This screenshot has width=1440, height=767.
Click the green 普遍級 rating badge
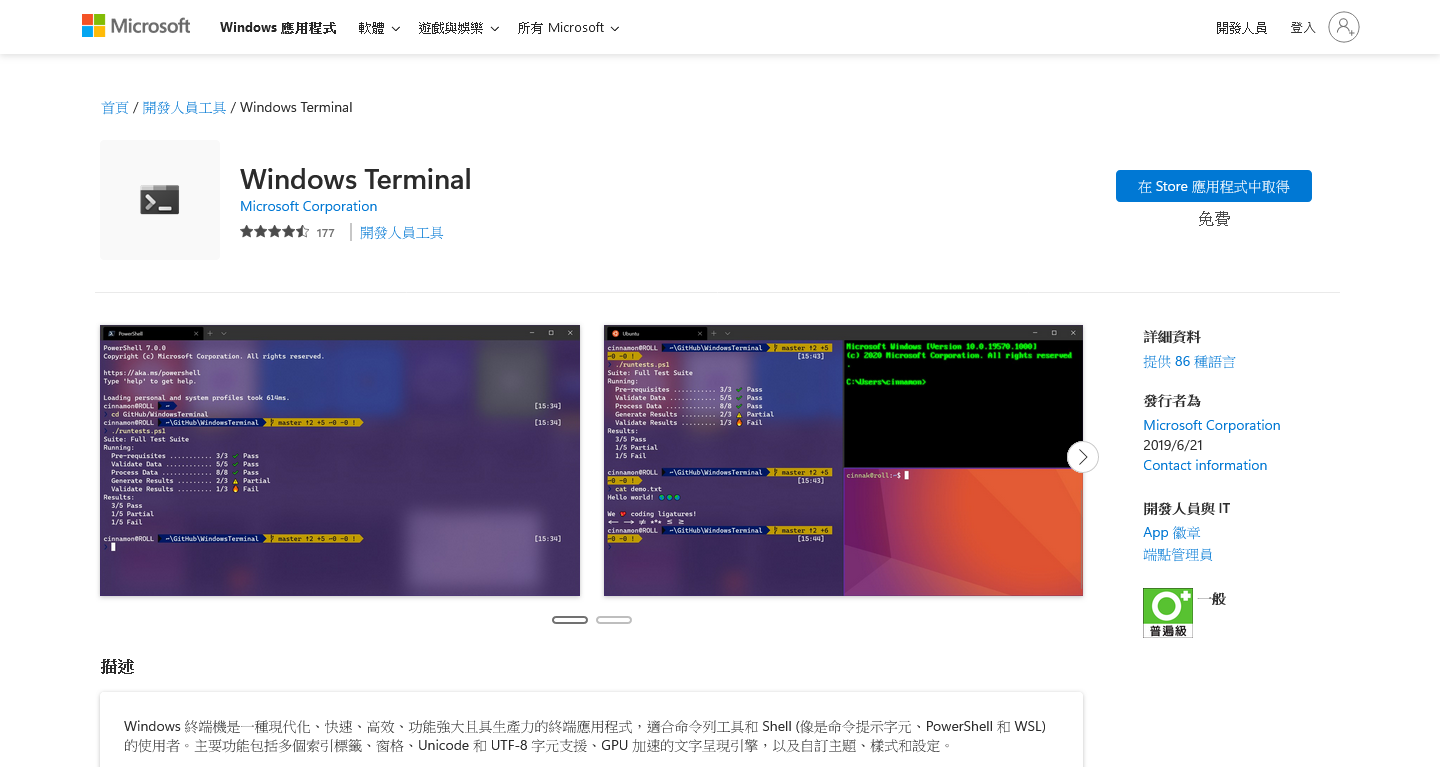pyautogui.click(x=1167, y=612)
